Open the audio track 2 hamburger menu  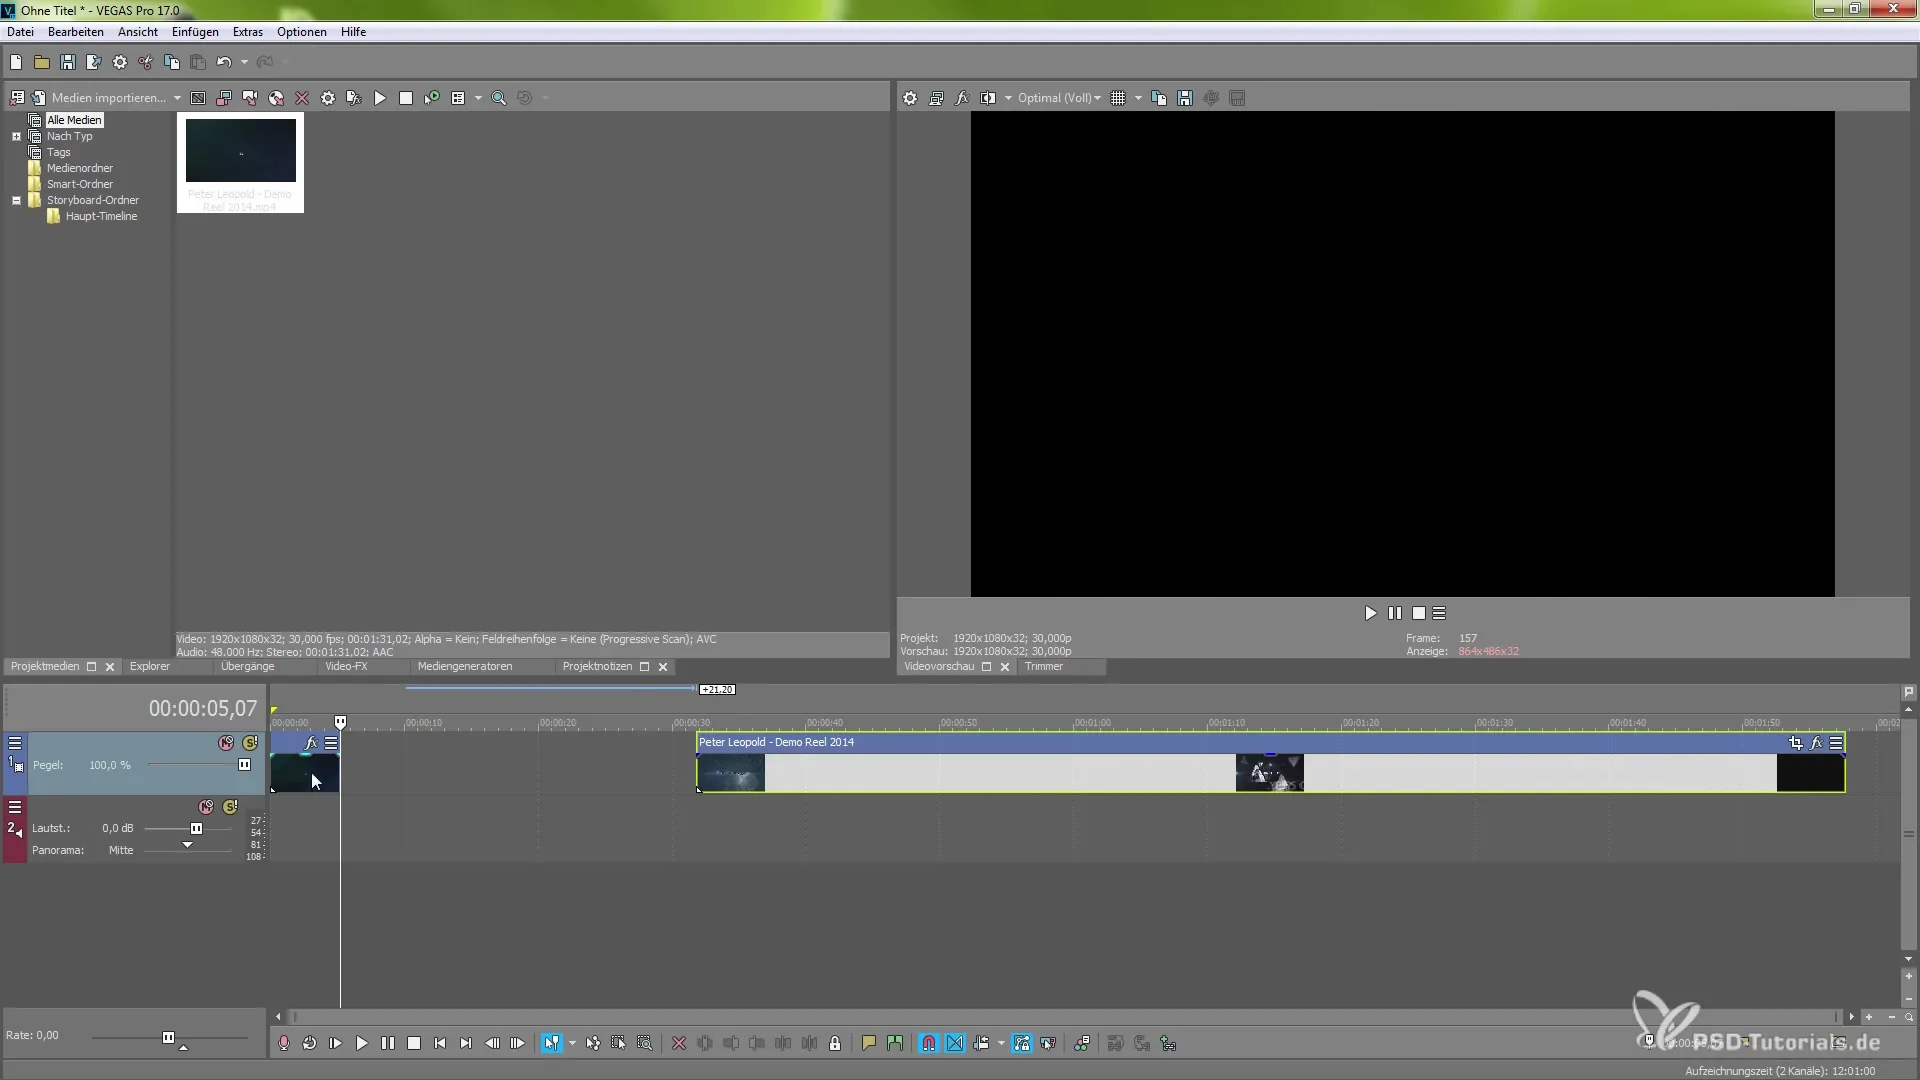[x=15, y=807]
